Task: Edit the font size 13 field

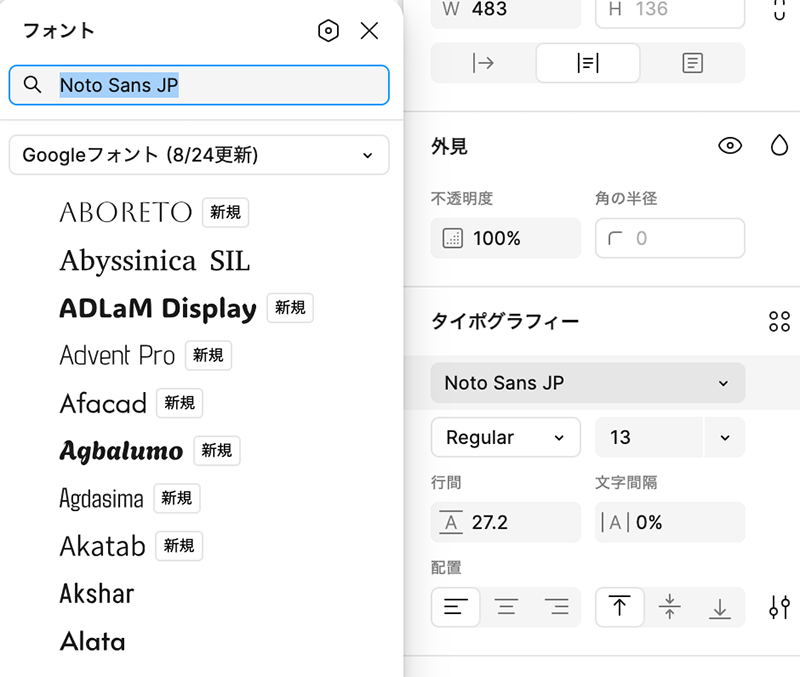Action: 649,437
